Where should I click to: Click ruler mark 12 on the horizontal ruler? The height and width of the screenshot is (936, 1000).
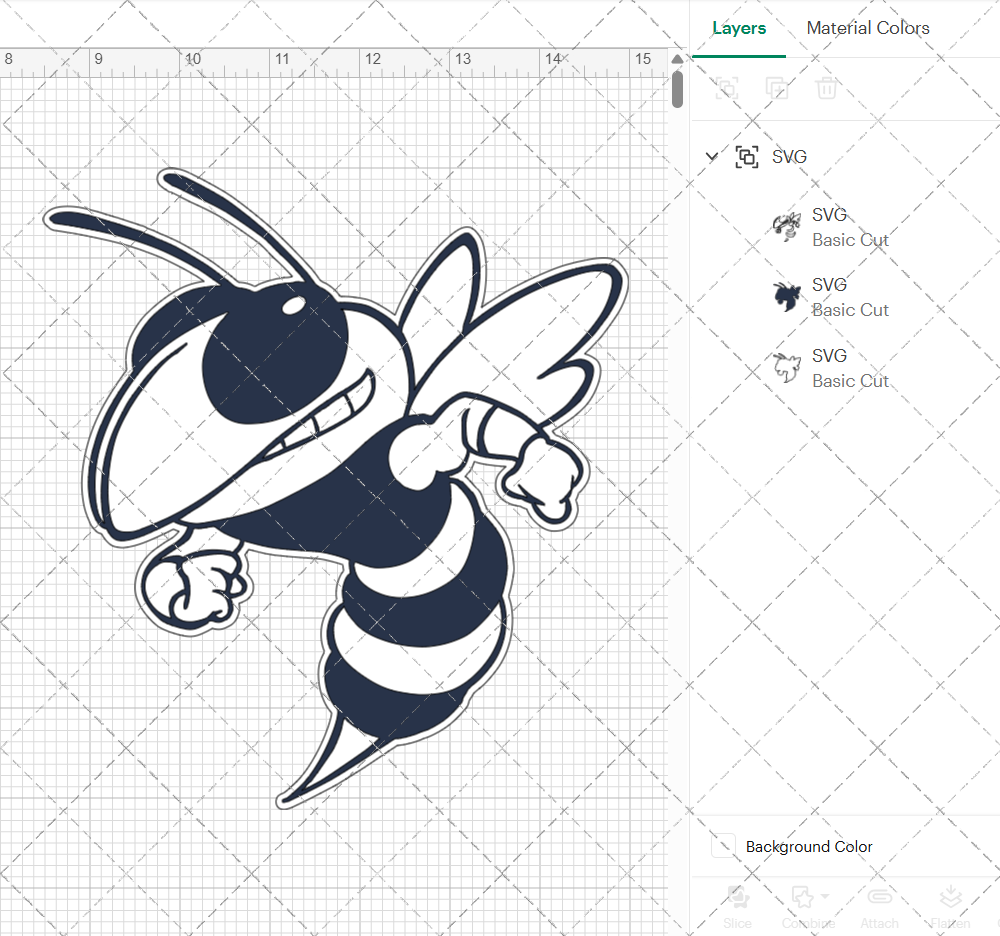pyautogui.click(x=372, y=59)
